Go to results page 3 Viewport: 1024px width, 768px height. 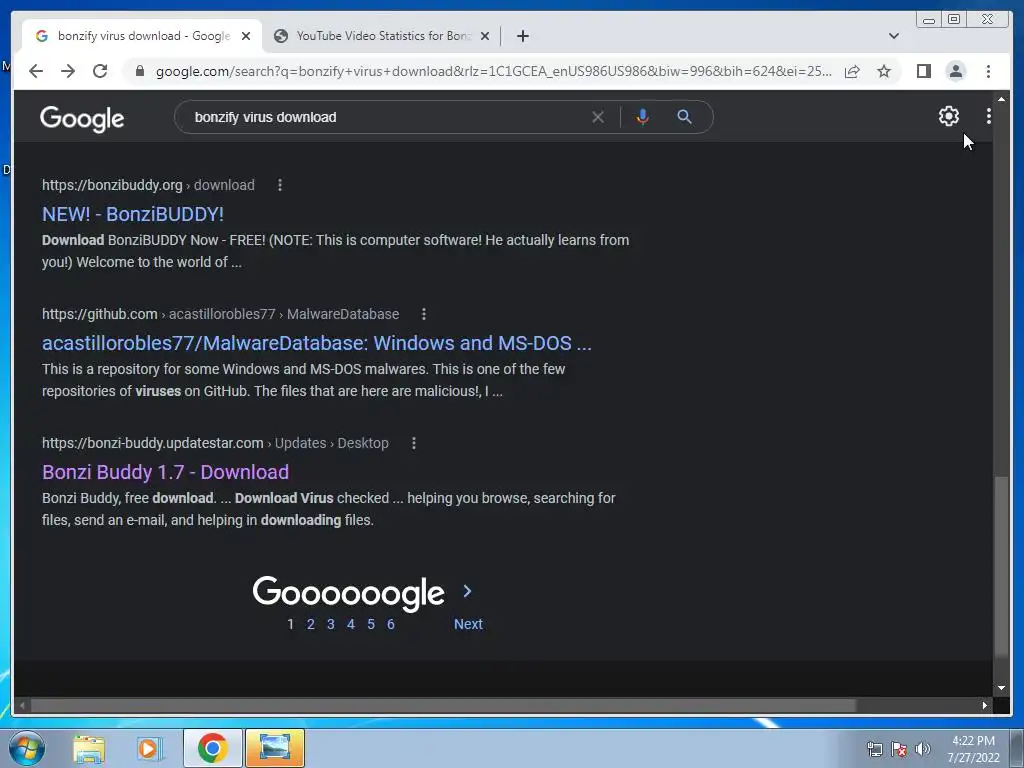tap(330, 624)
